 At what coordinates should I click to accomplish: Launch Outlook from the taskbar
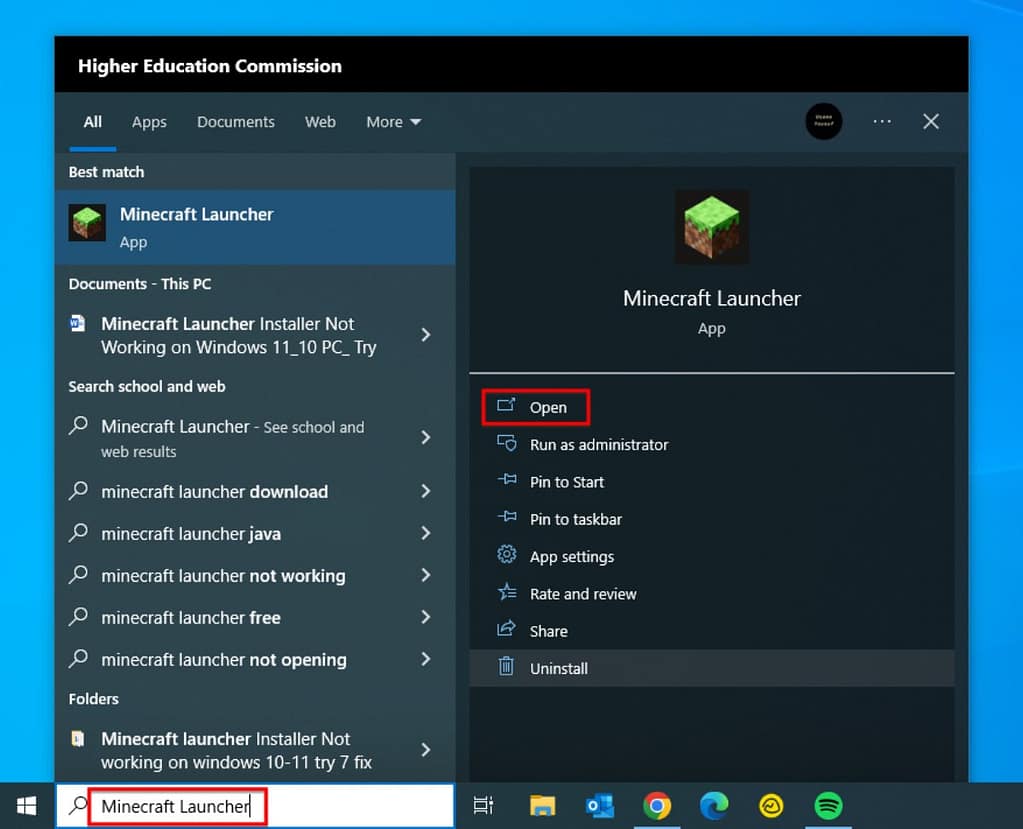click(600, 806)
